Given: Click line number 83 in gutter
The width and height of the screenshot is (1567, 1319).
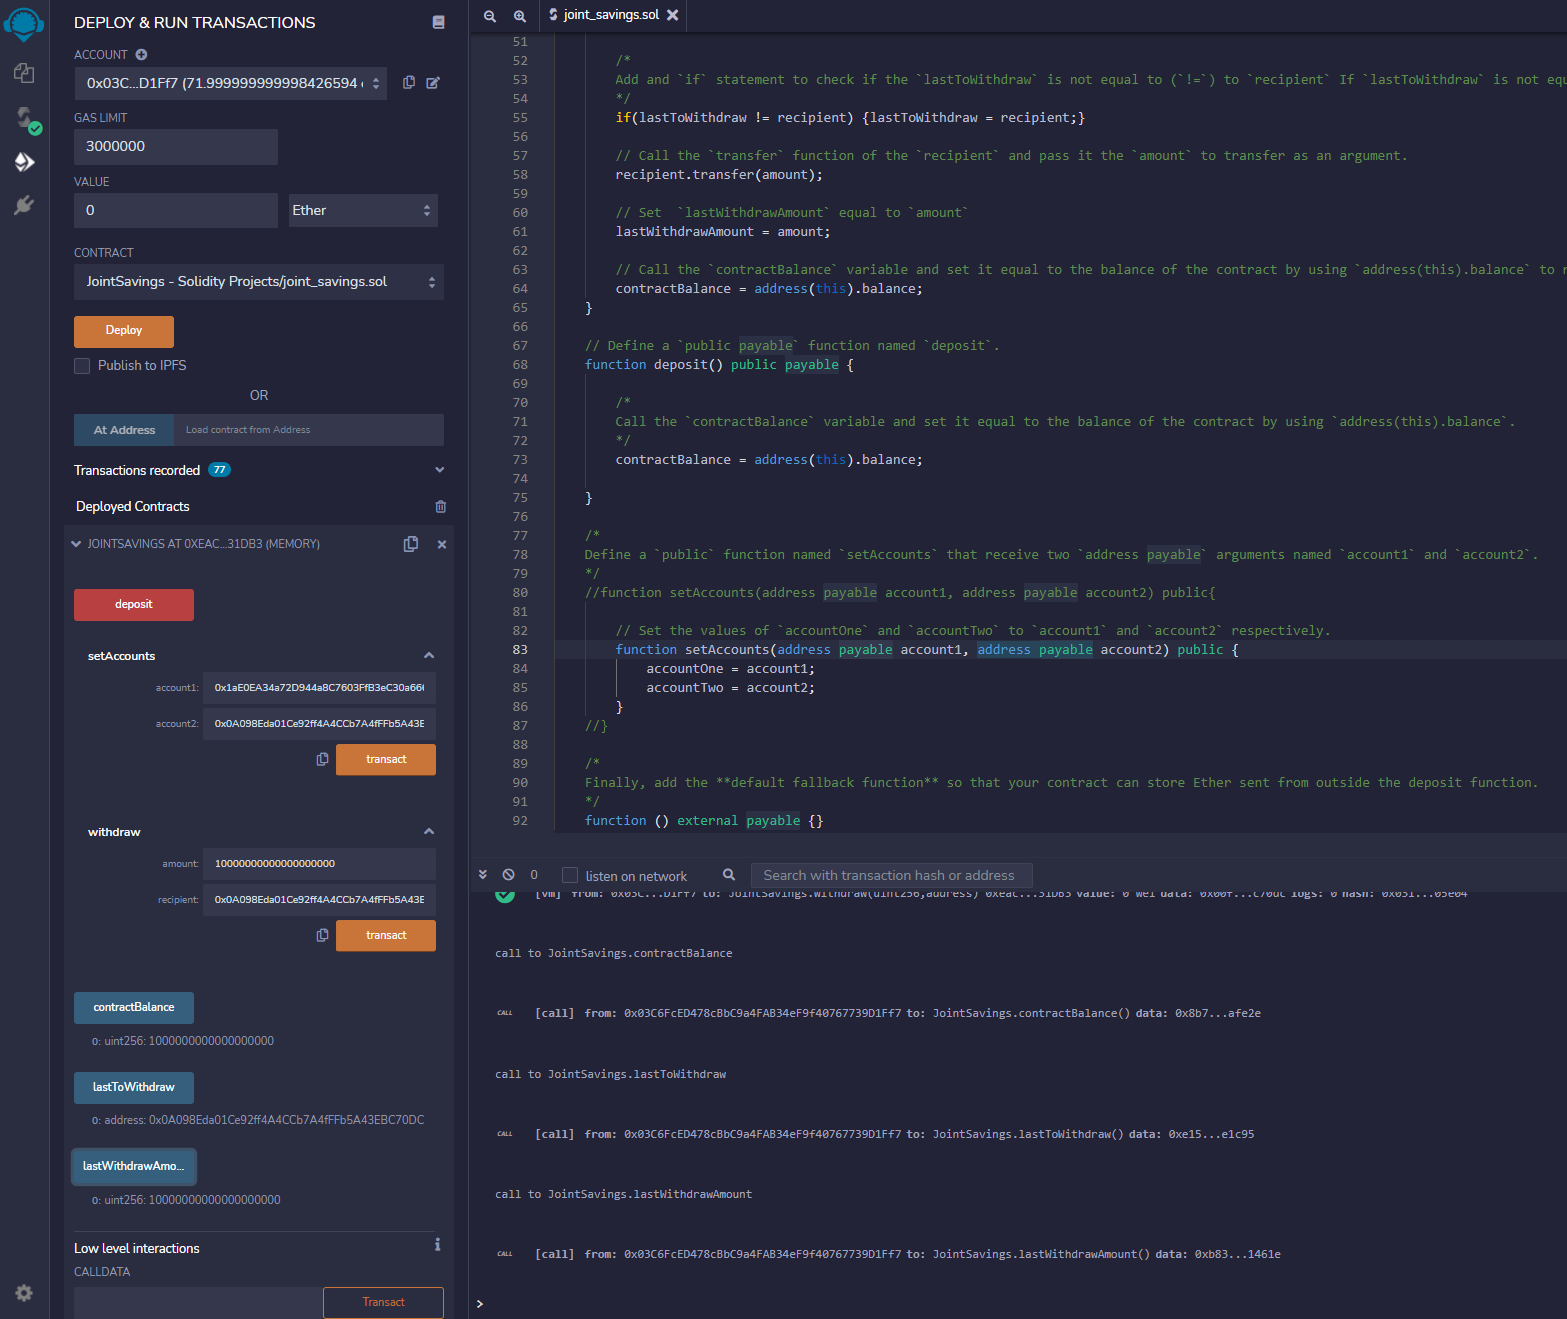Looking at the screenshot, I should coord(520,650).
